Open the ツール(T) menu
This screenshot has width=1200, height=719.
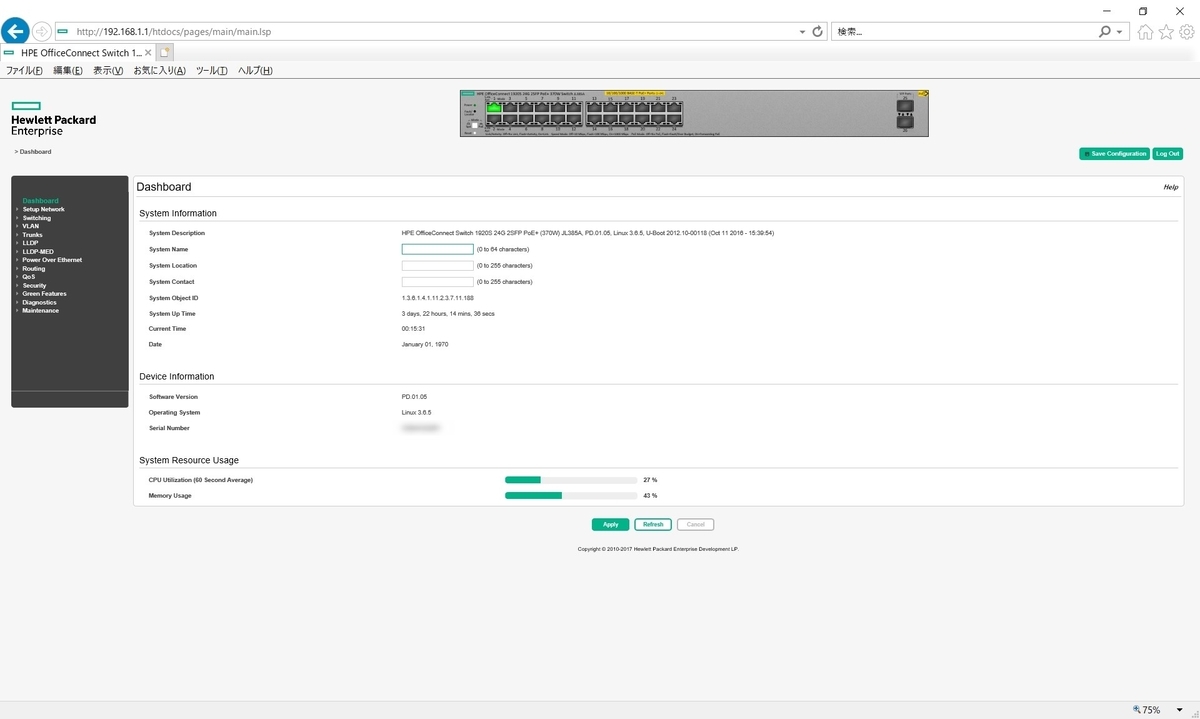pyautogui.click(x=211, y=71)
